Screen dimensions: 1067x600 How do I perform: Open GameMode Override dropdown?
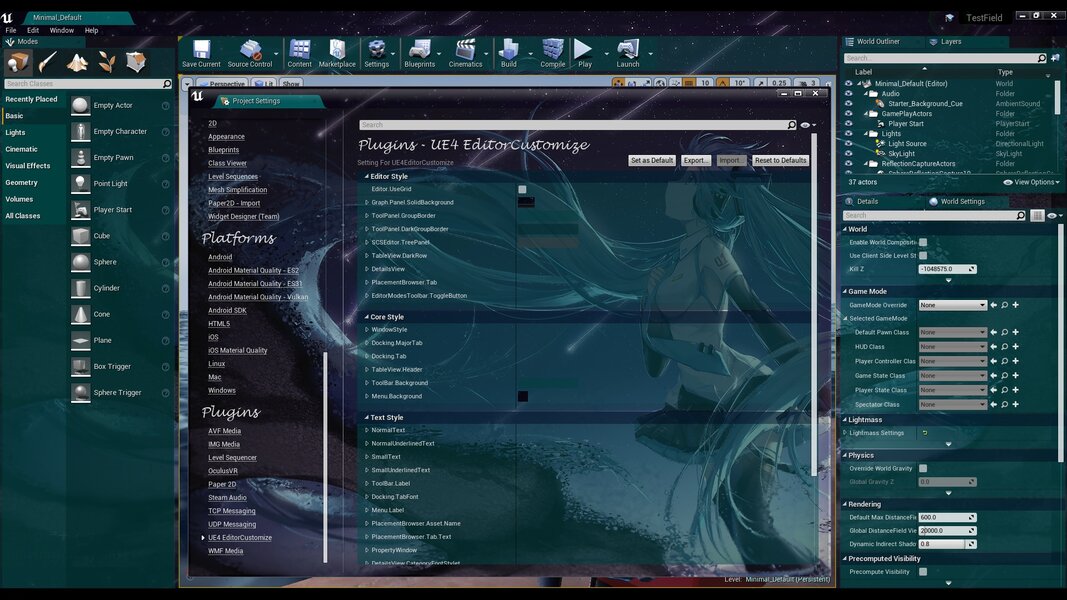953,305
